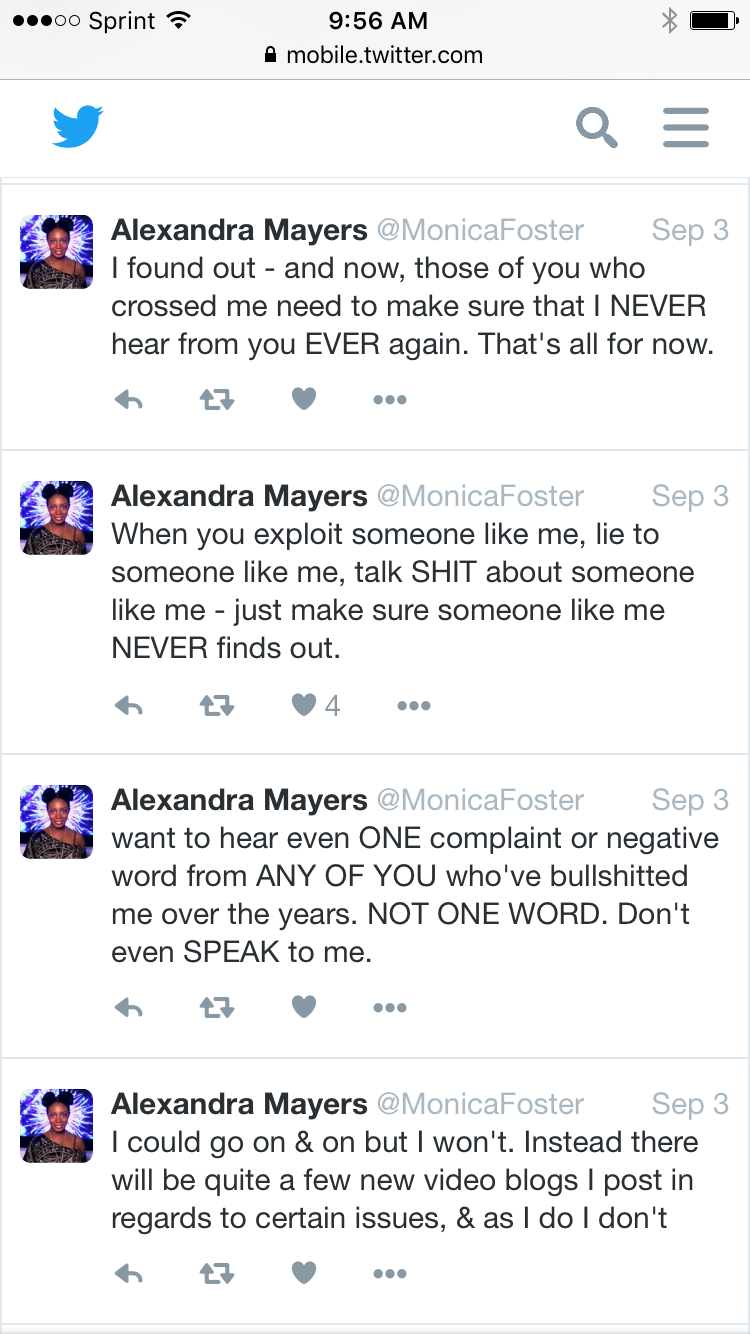Reply to the "NOT ONE WORD" tweet
The height and width of the screenshot is (1334, 750).
coord(129,1008)
